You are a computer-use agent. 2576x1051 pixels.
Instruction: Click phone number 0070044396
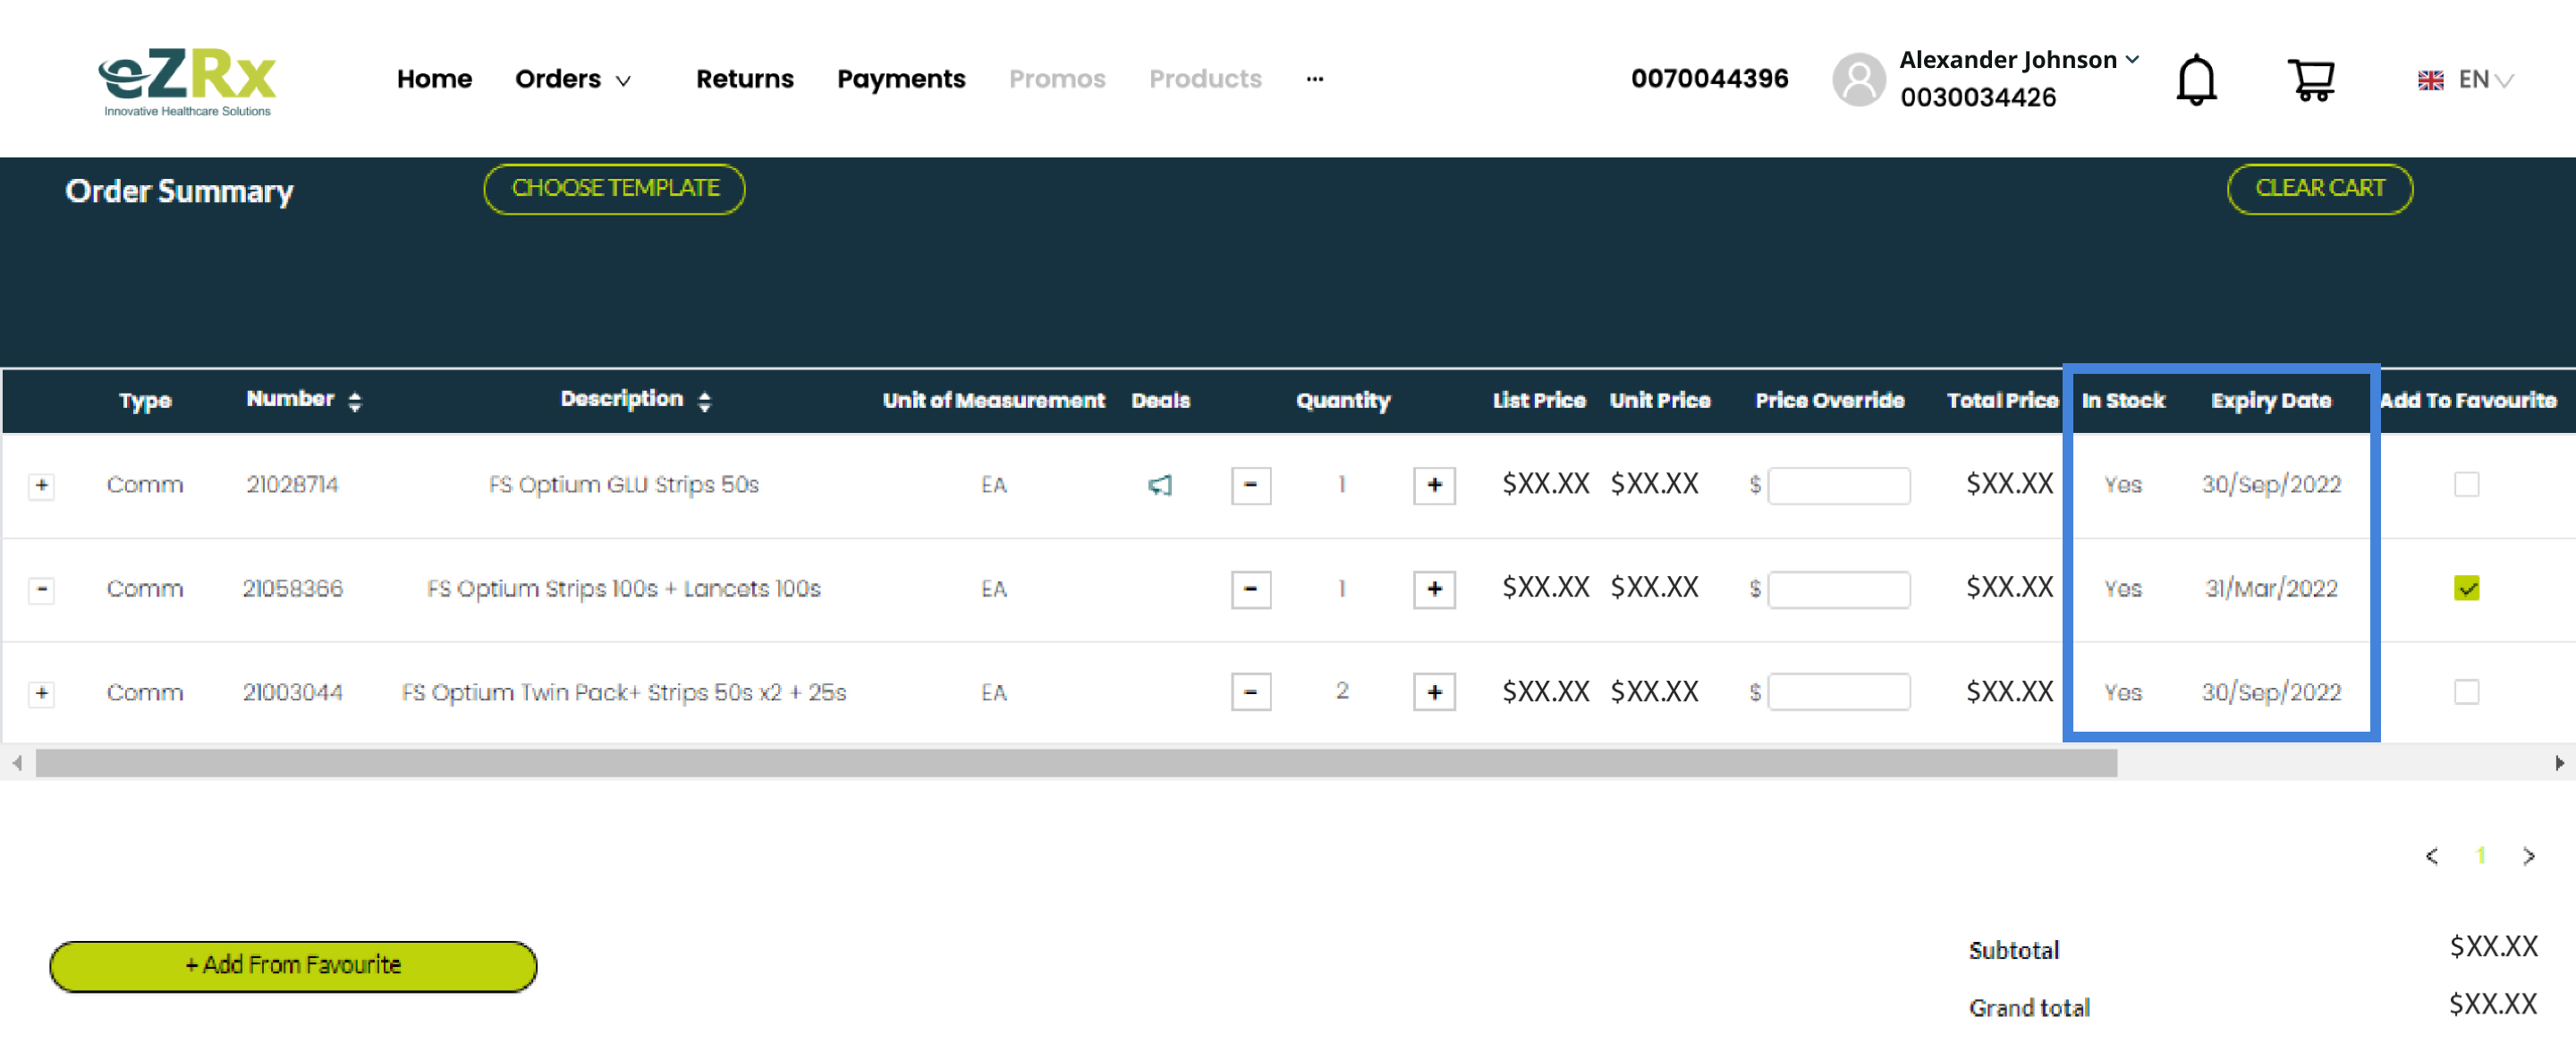1709,79
